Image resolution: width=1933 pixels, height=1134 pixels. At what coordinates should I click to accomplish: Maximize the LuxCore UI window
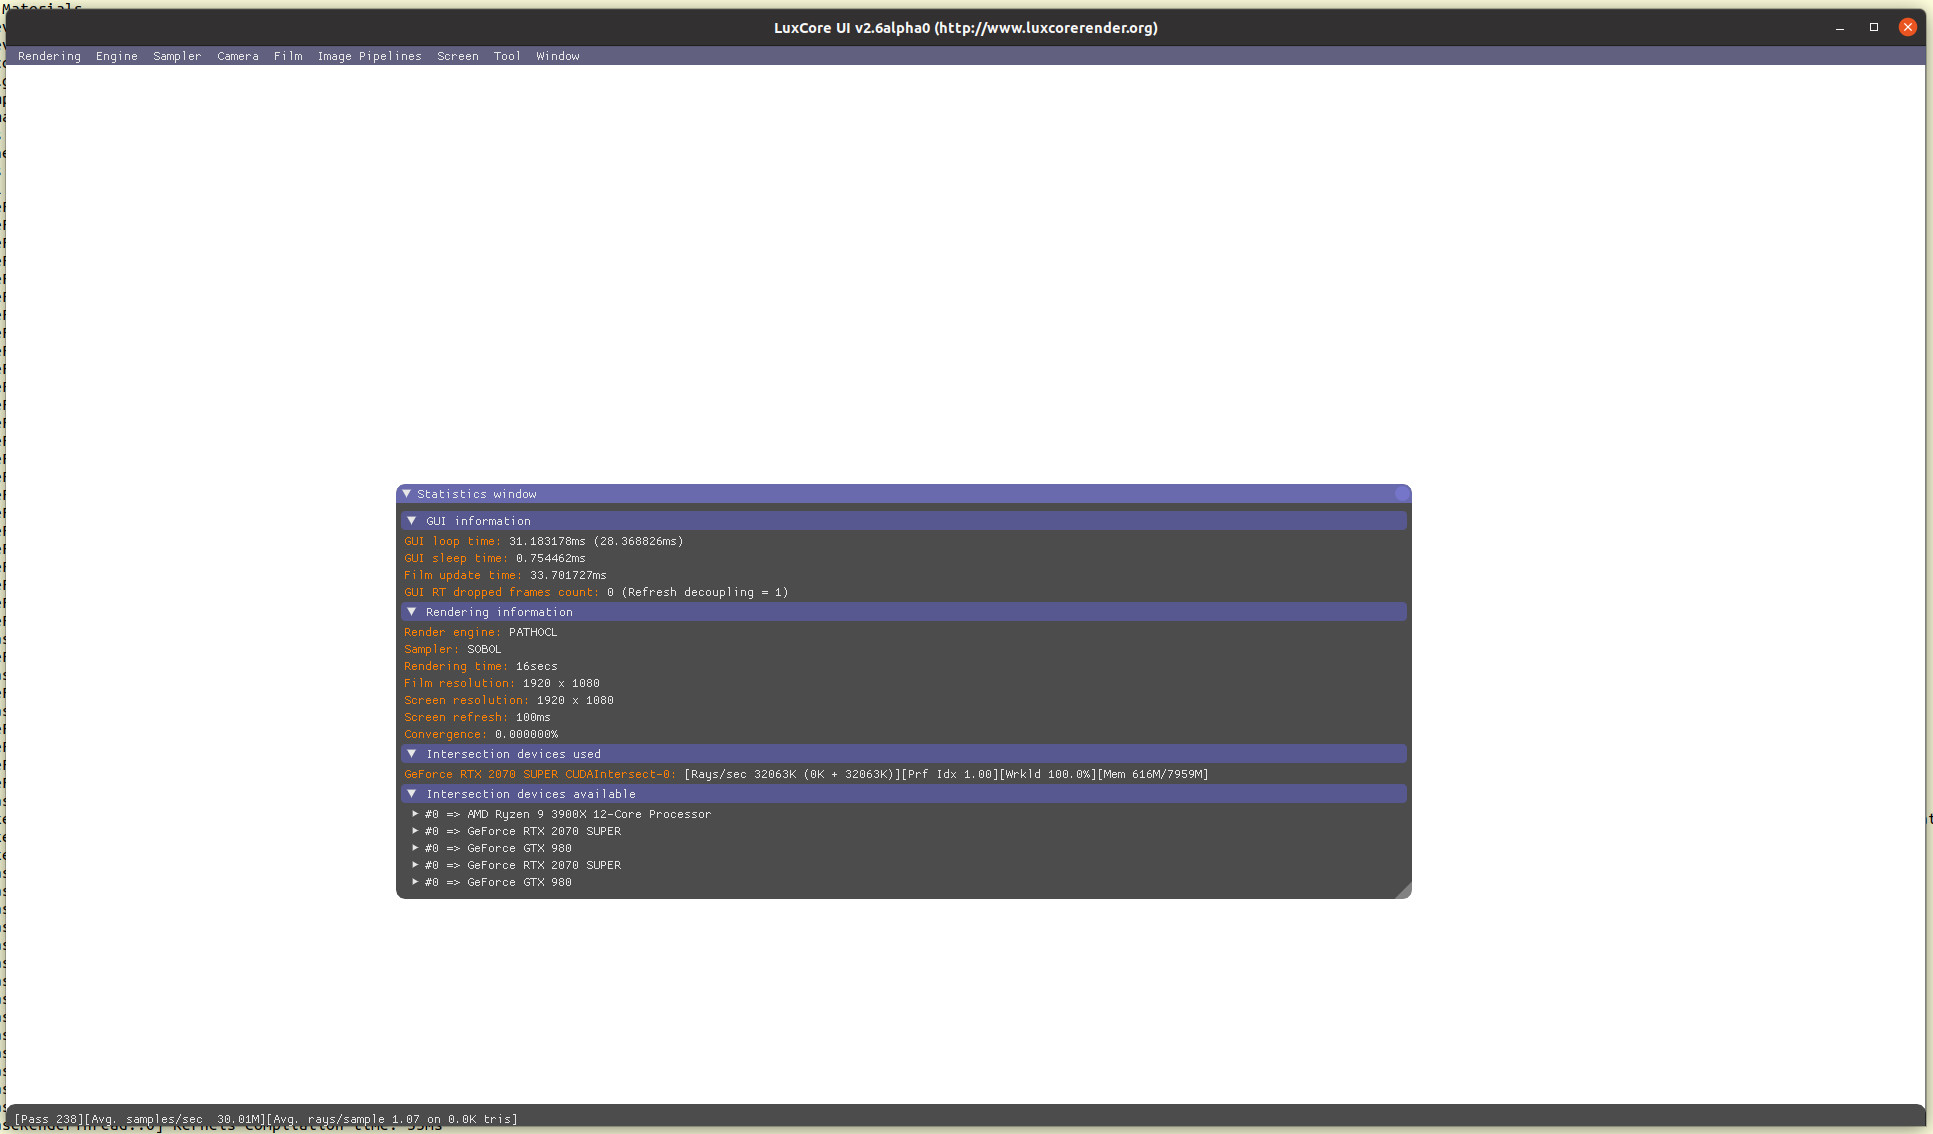1874,27
